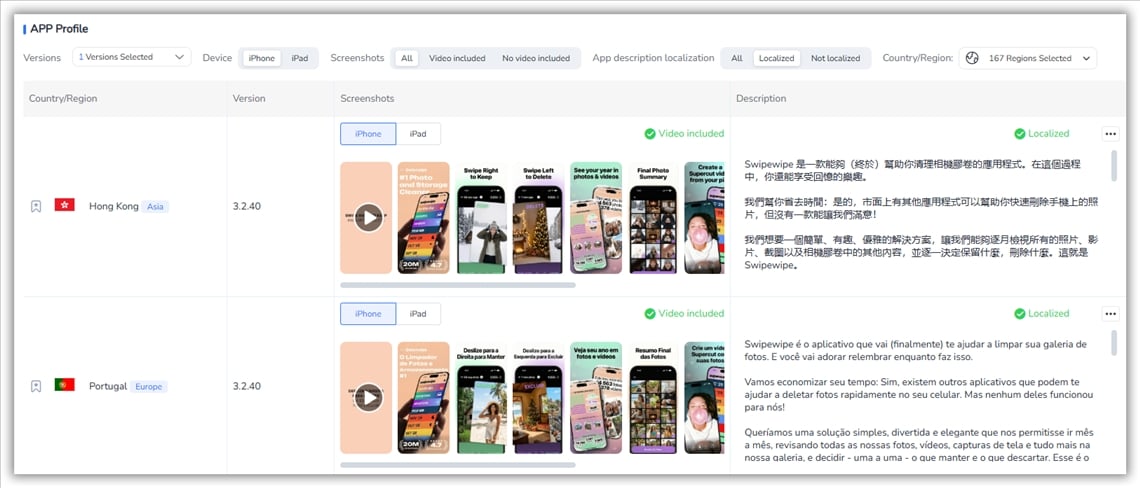Click the Asia region tag

(155, 207)
